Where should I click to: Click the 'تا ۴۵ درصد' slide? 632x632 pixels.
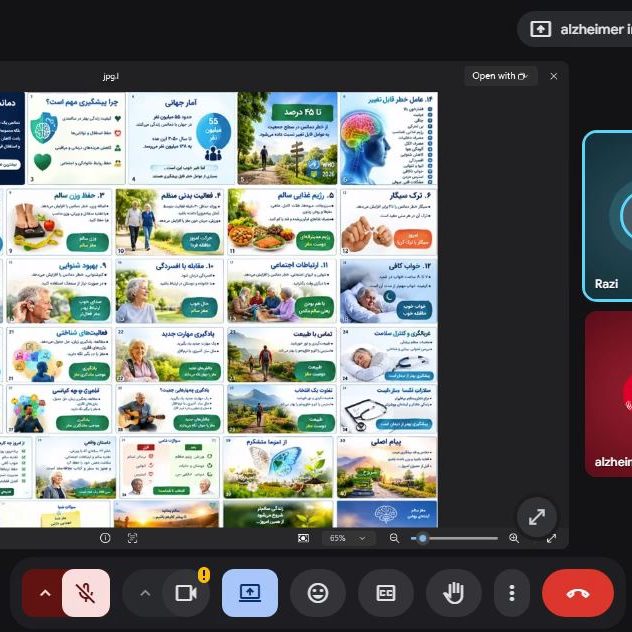pyautogui.click(x=287, y=138)
